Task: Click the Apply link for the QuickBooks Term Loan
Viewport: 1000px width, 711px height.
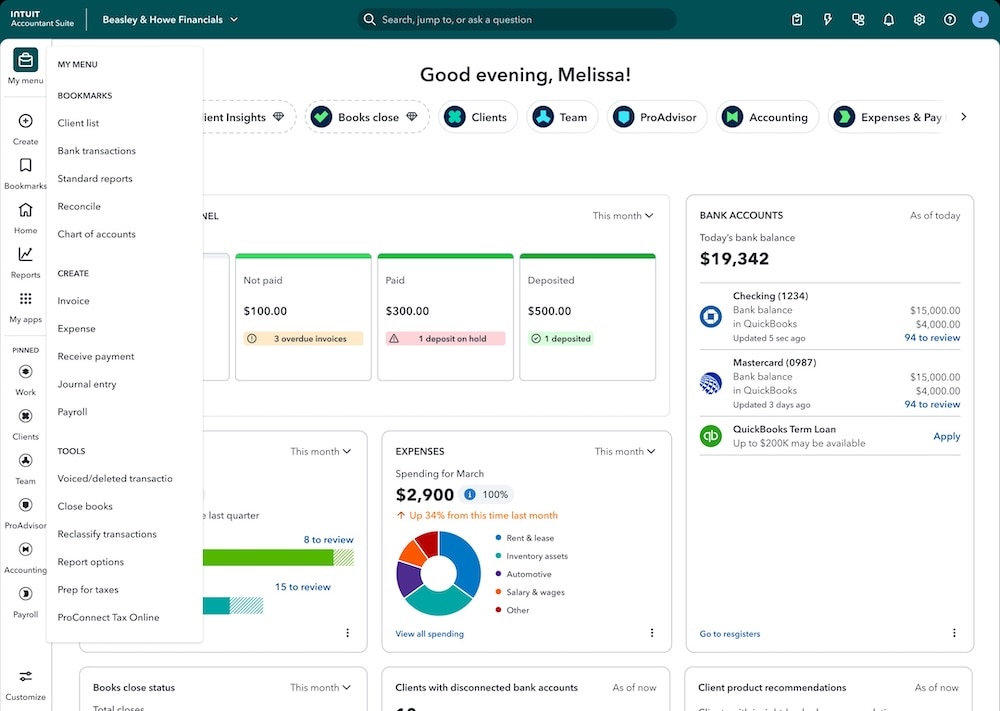Action: click(946, 436)
